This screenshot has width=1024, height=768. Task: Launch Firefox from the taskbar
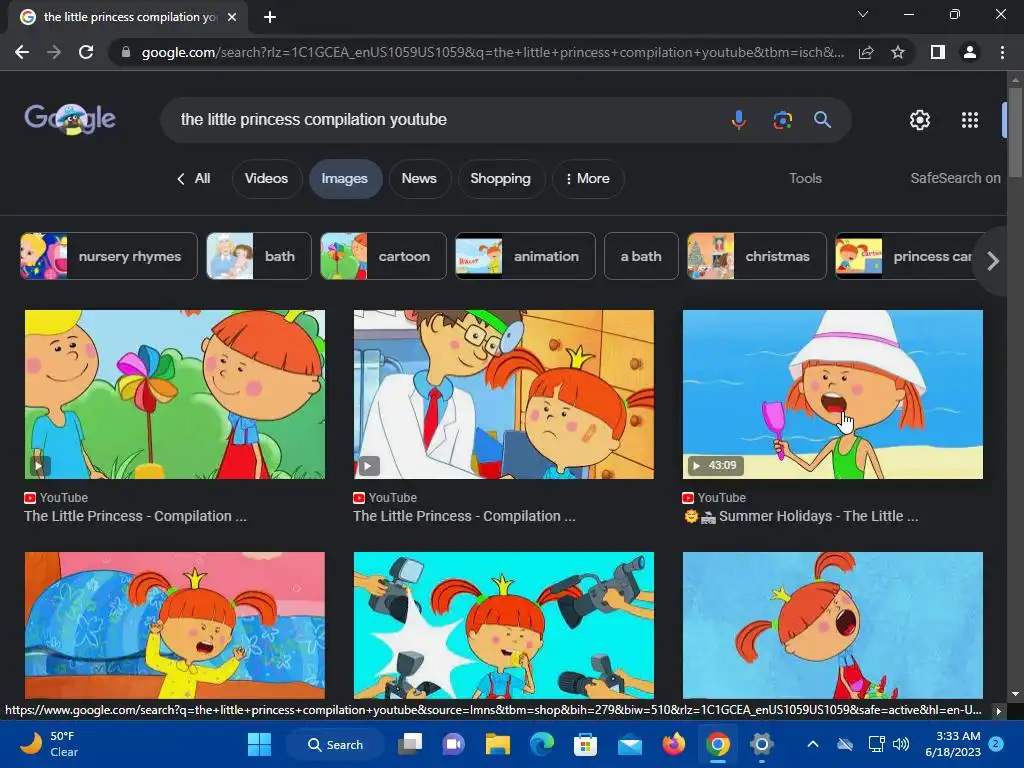pos(673,744)
